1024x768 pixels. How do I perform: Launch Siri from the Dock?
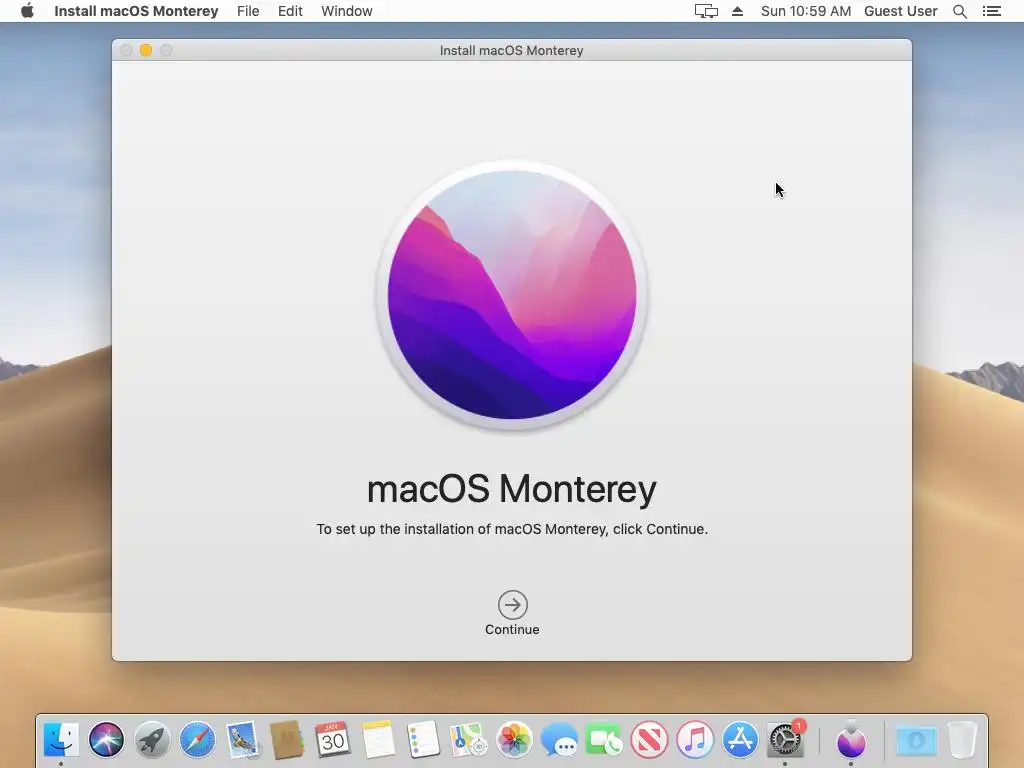pyautogui.click(x=106, y=740)
